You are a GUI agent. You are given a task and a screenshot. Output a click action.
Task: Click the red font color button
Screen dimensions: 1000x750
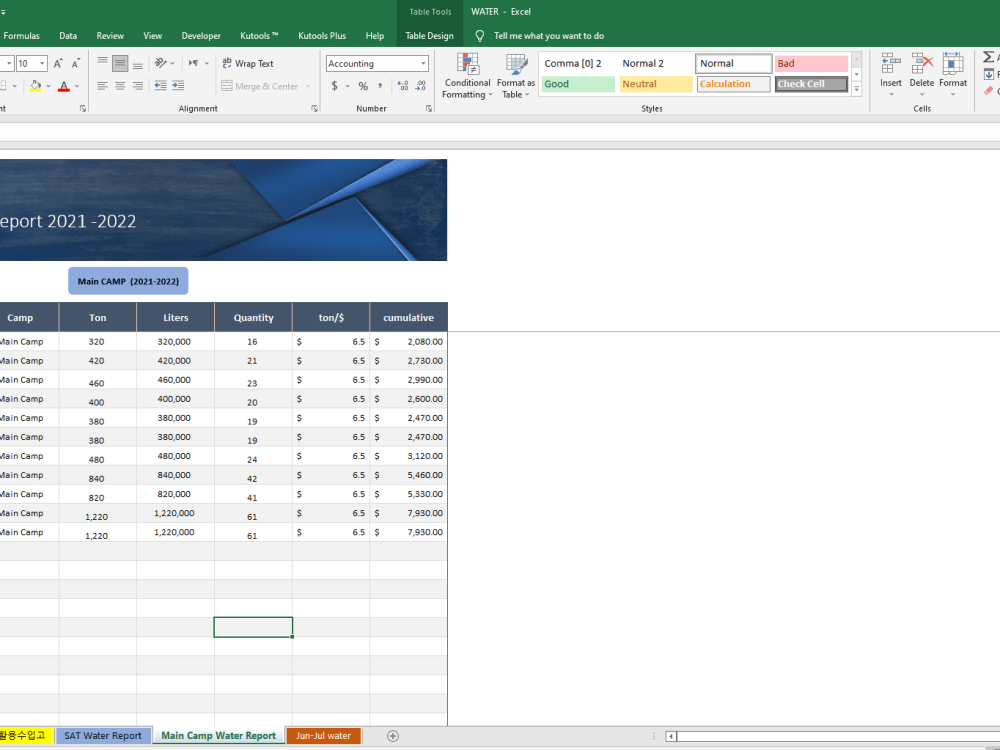[x=64, y=85]
